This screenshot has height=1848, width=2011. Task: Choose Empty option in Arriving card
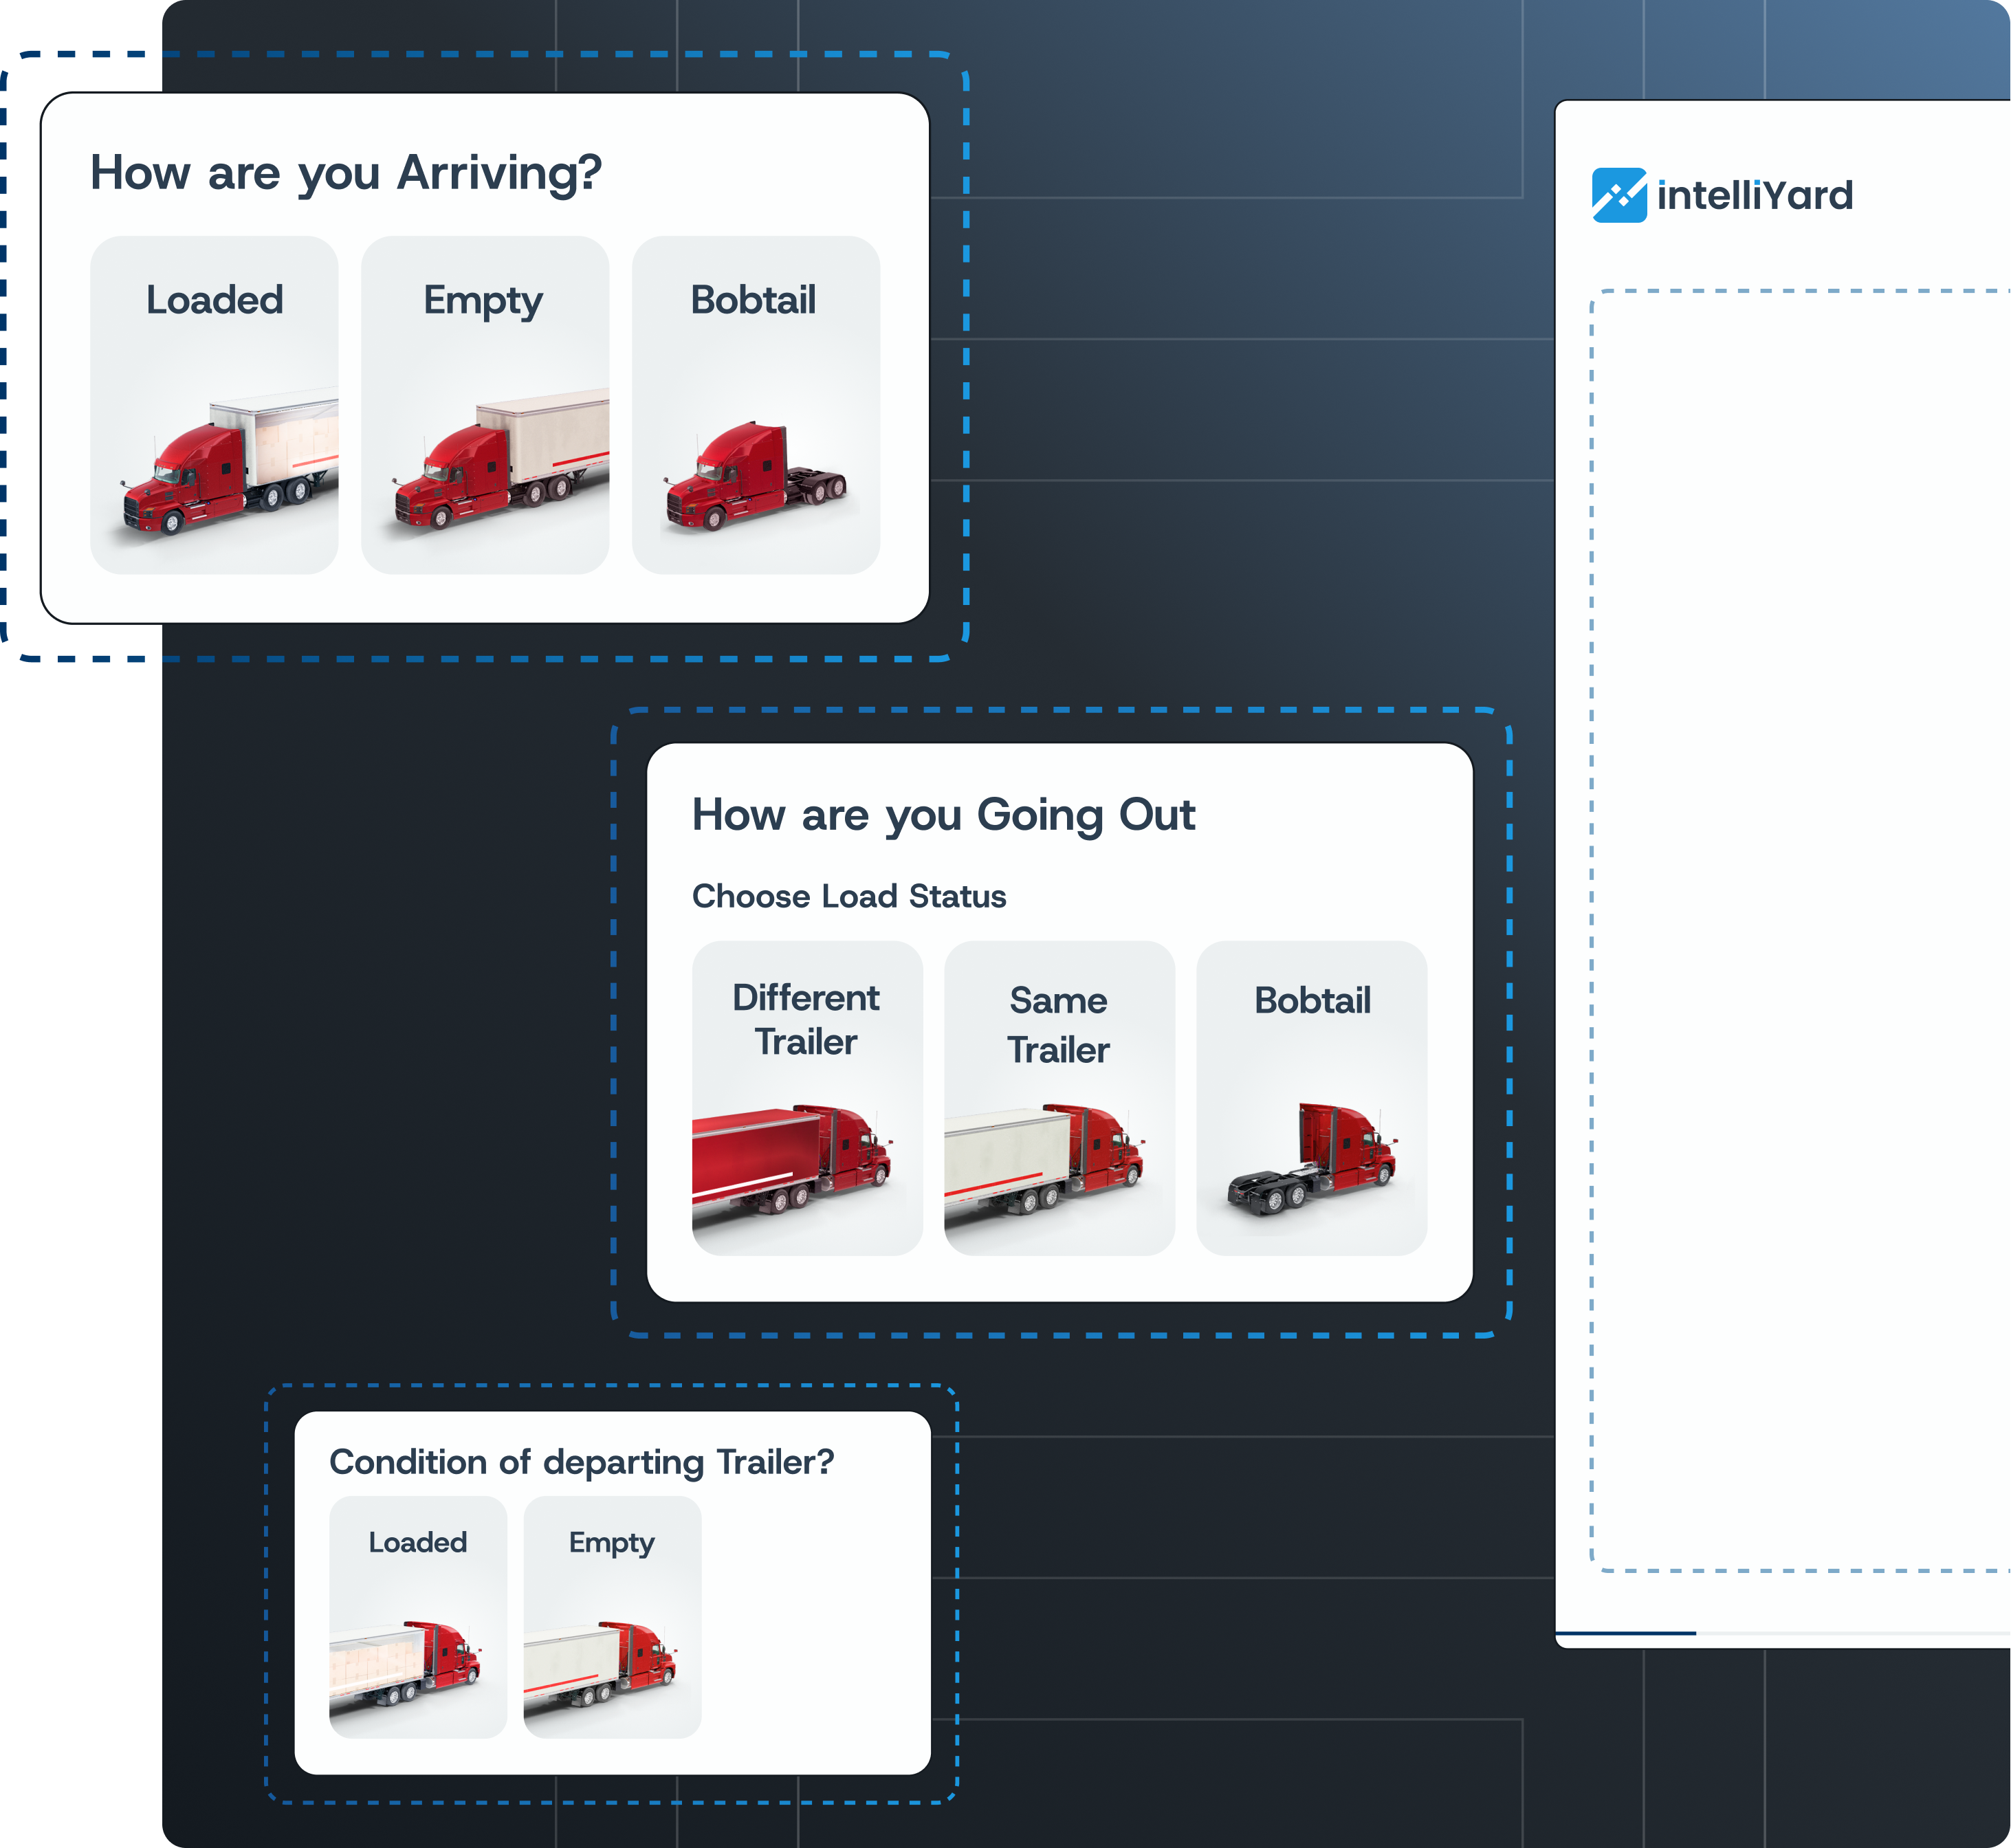pos(484,300)
